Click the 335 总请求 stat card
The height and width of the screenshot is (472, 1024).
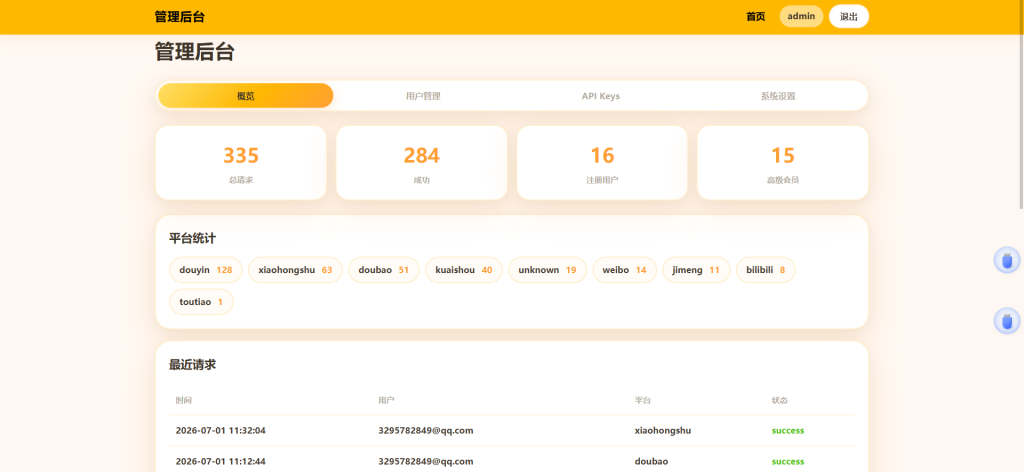point(241,163)
